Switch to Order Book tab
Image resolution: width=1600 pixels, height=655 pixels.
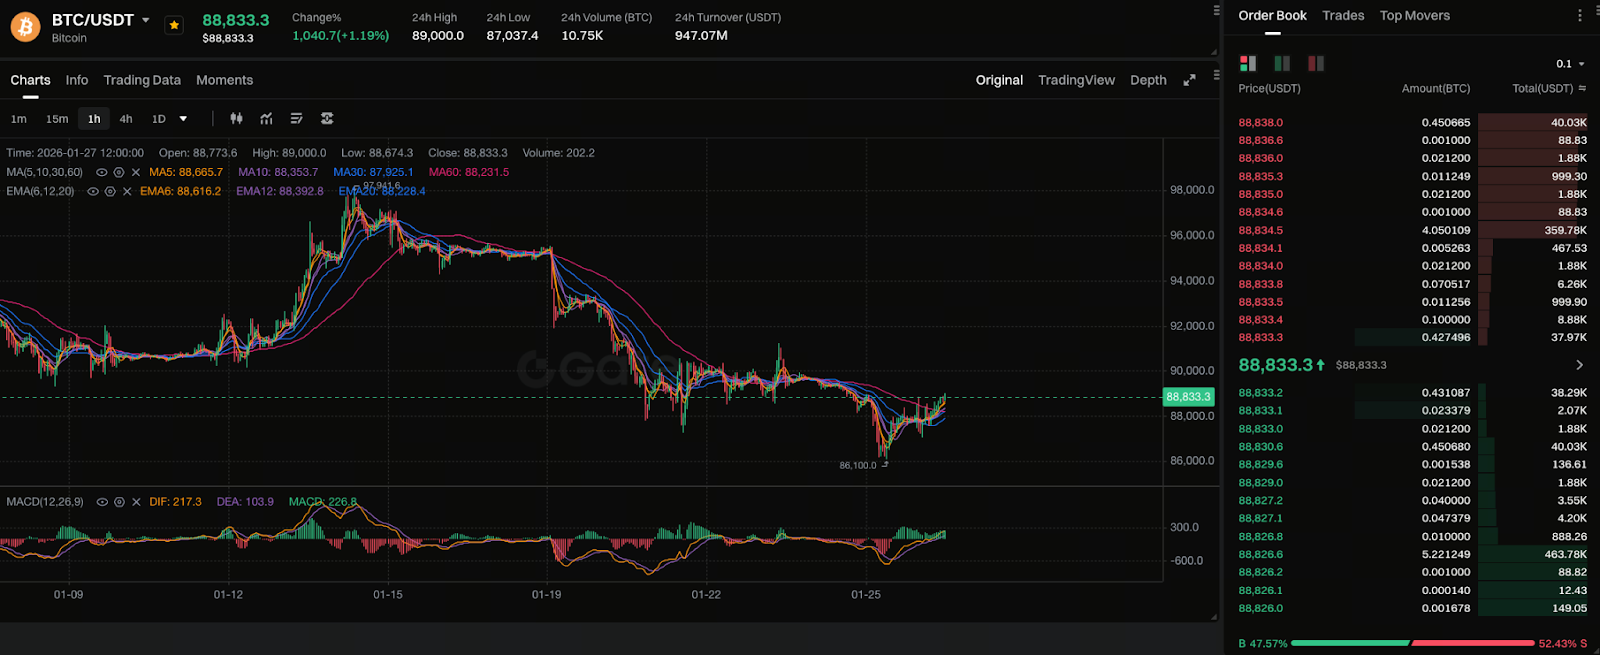click(x=1272, y=16)
